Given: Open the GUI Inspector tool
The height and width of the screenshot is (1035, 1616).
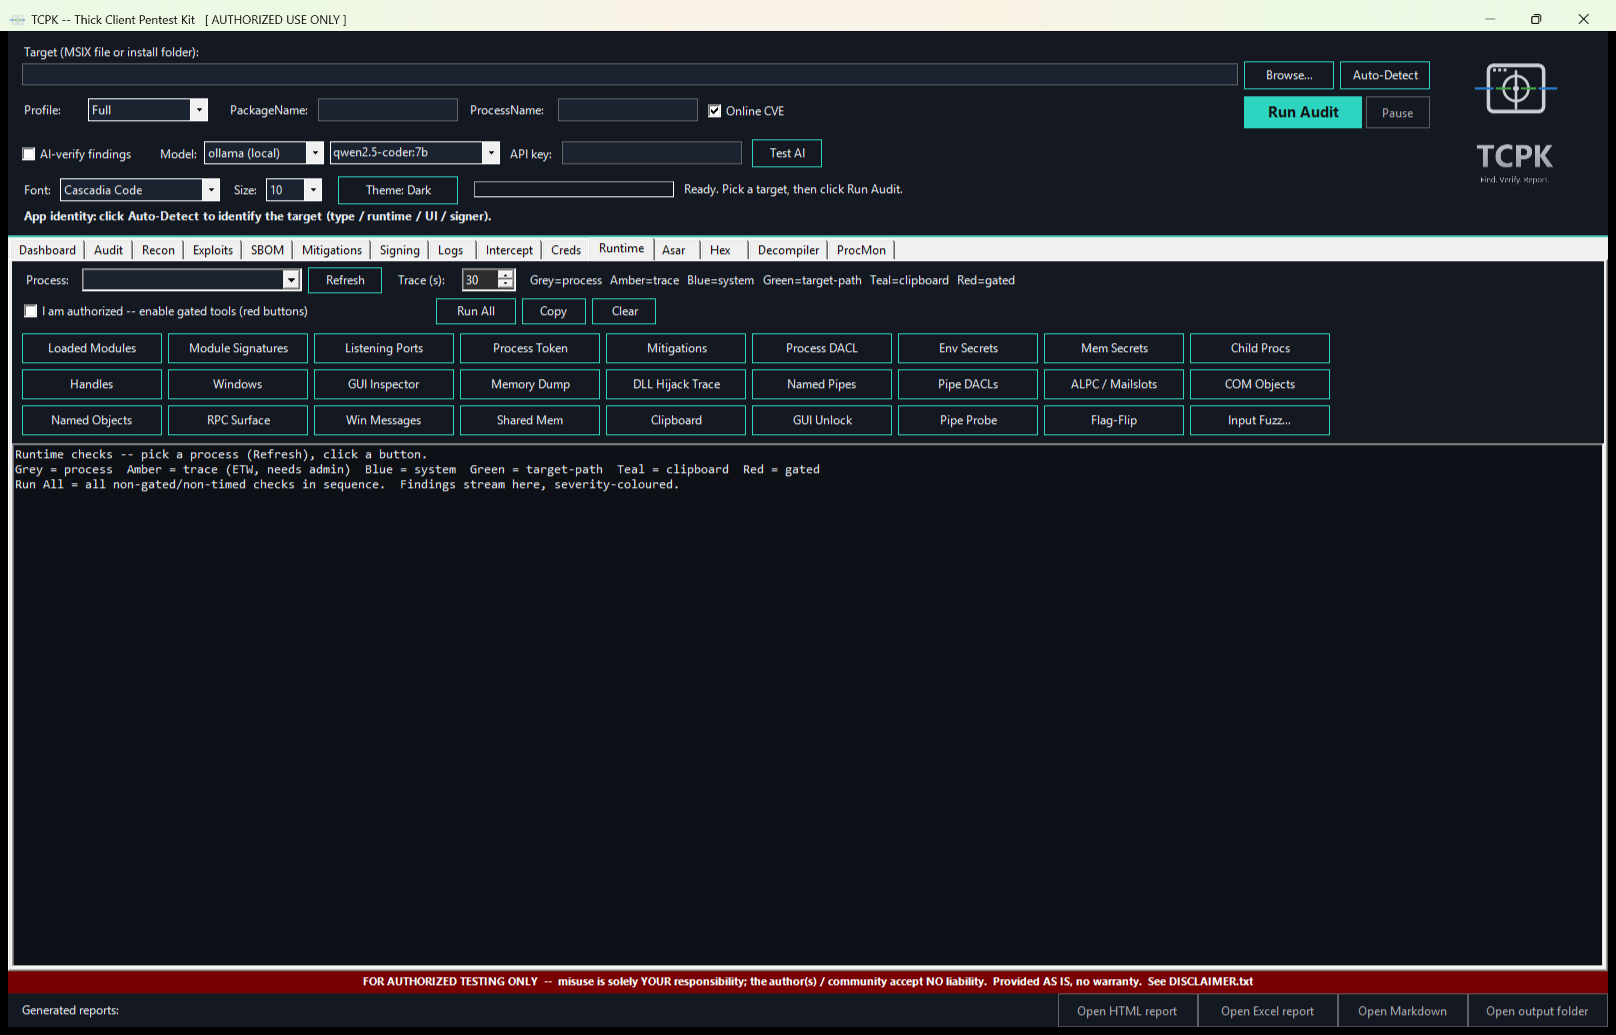Looking at the screenshot, I should tap(384, 384).
